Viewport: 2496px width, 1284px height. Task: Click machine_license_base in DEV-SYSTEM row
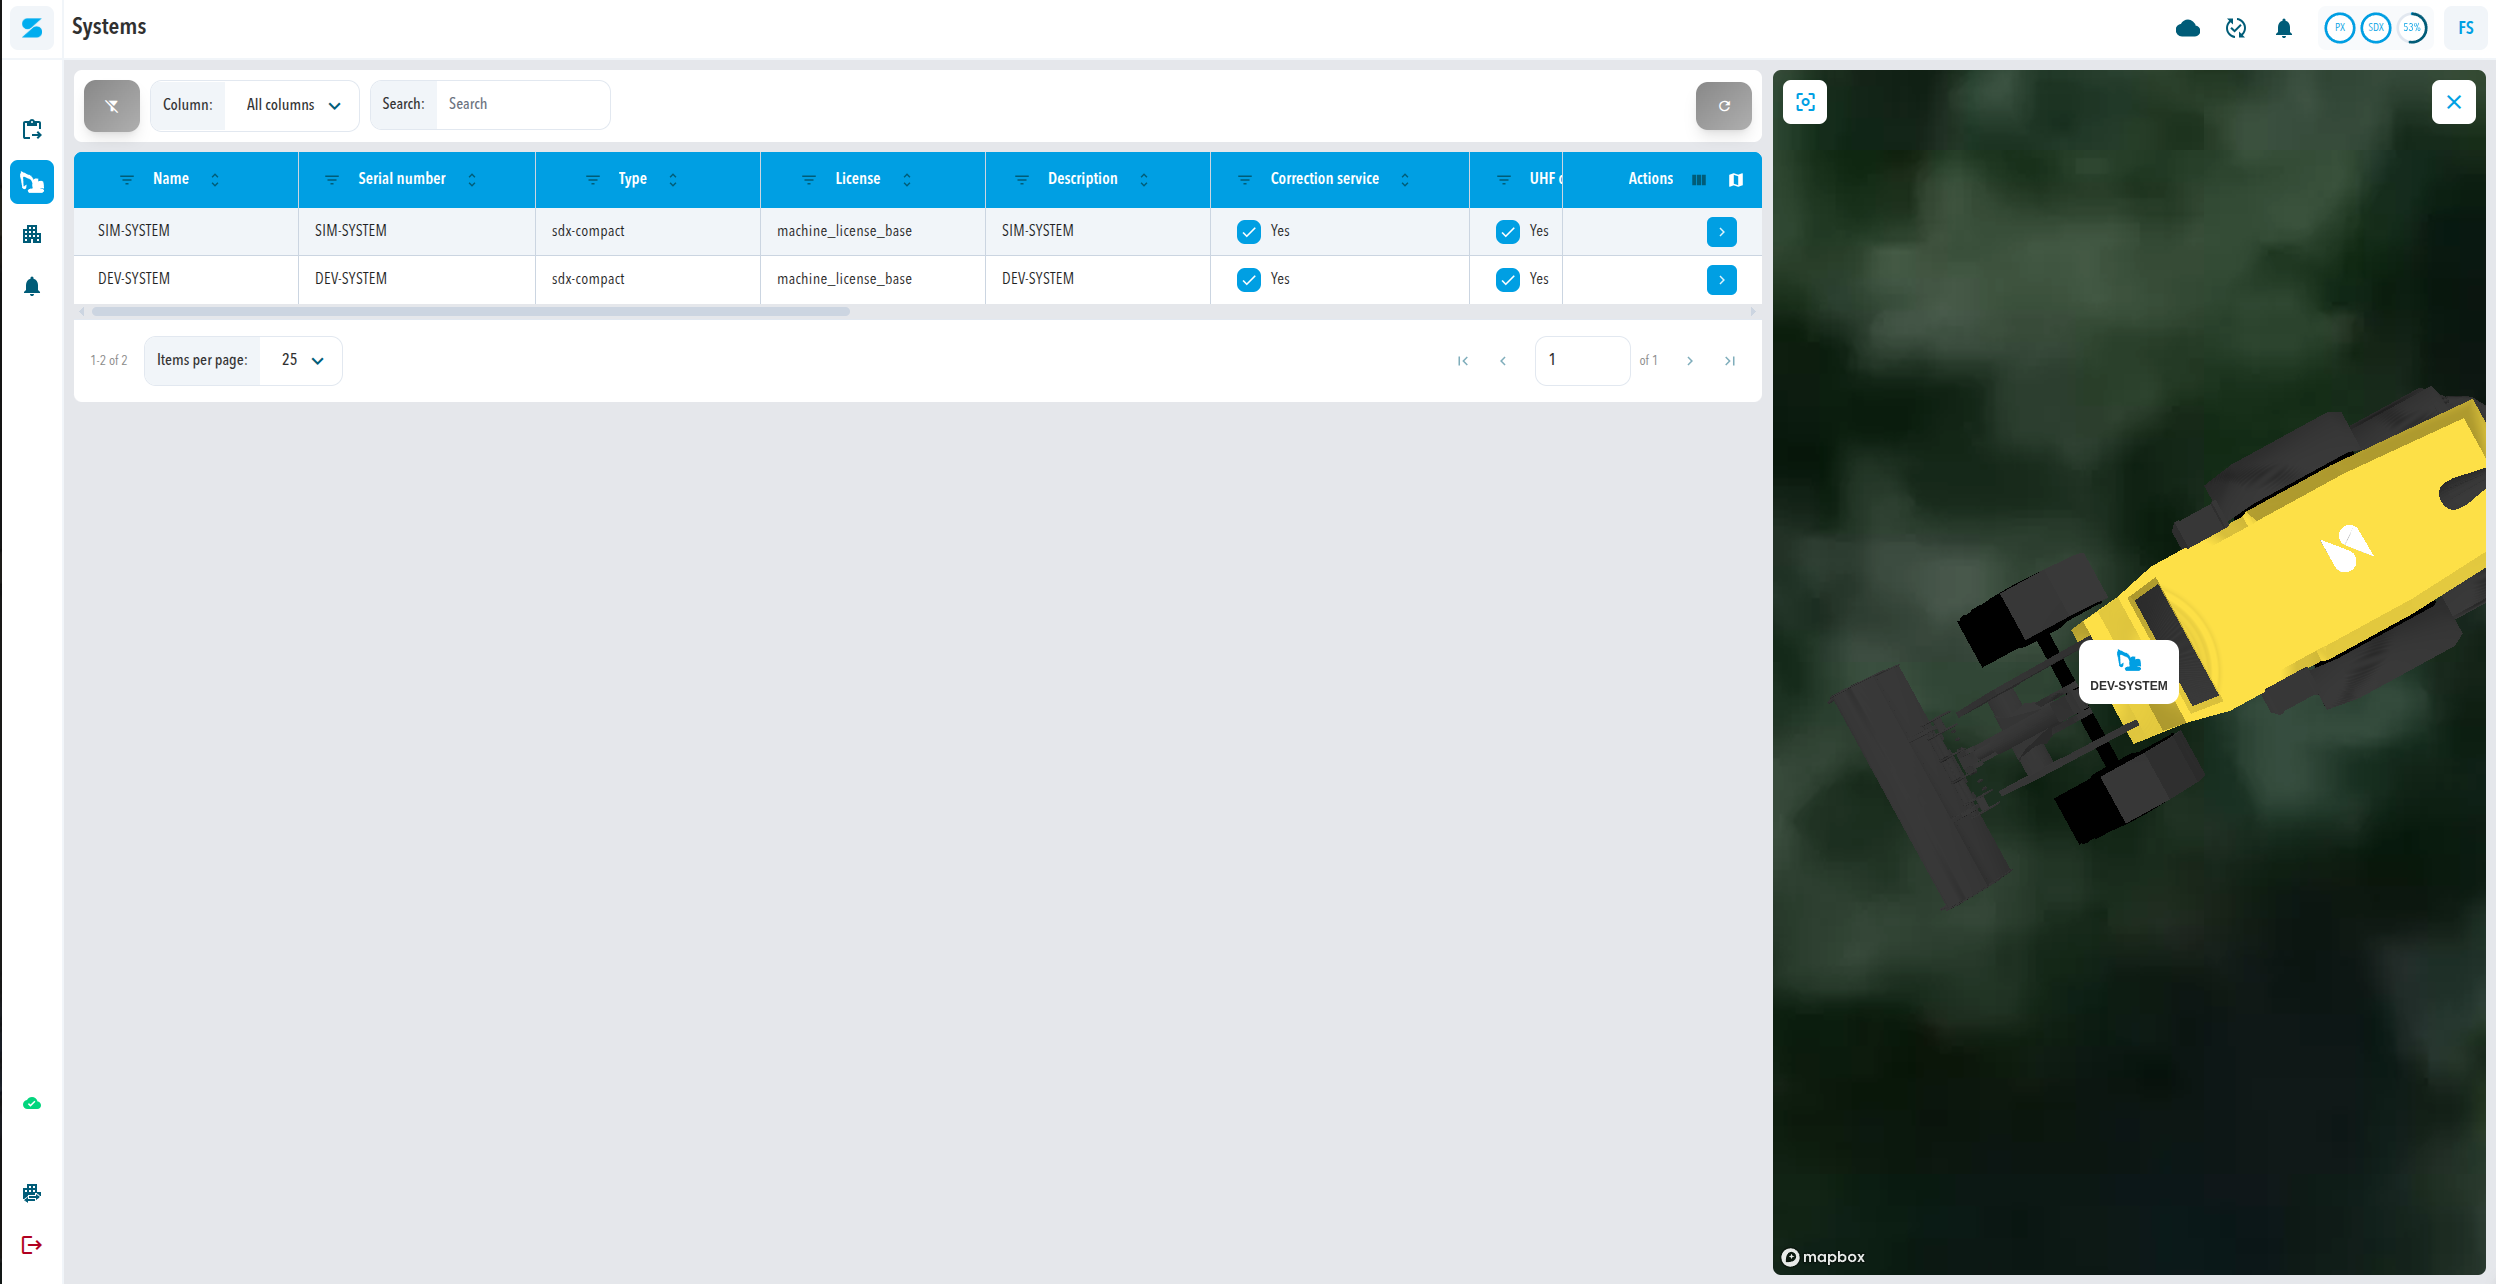coord(844,279)
